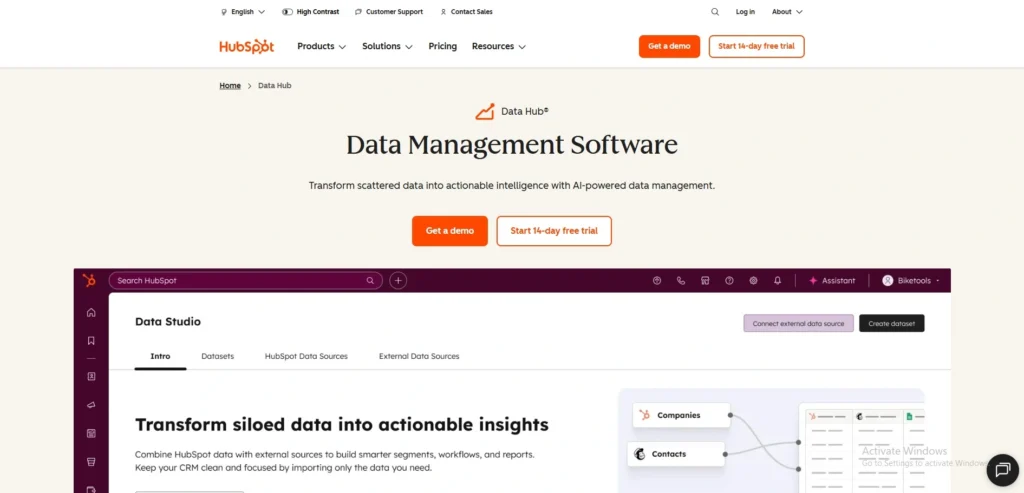Click the contacts card icon in the sidebar
The width and height of the screenshot is (1024, 493).
[x=91, y=376]
